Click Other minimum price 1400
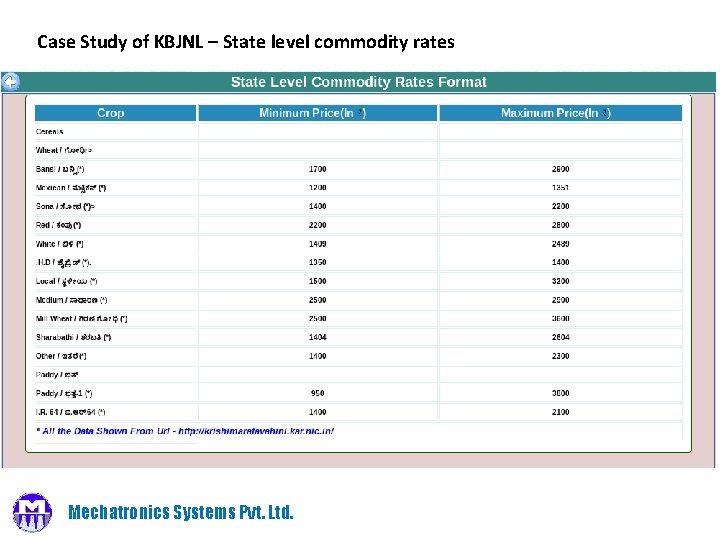The image size is (720, 540). (x=317, y=356)
